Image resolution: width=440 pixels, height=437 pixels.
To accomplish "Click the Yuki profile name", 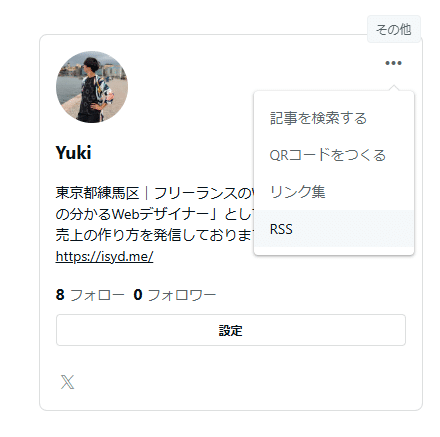I will (x=73, y=153).
